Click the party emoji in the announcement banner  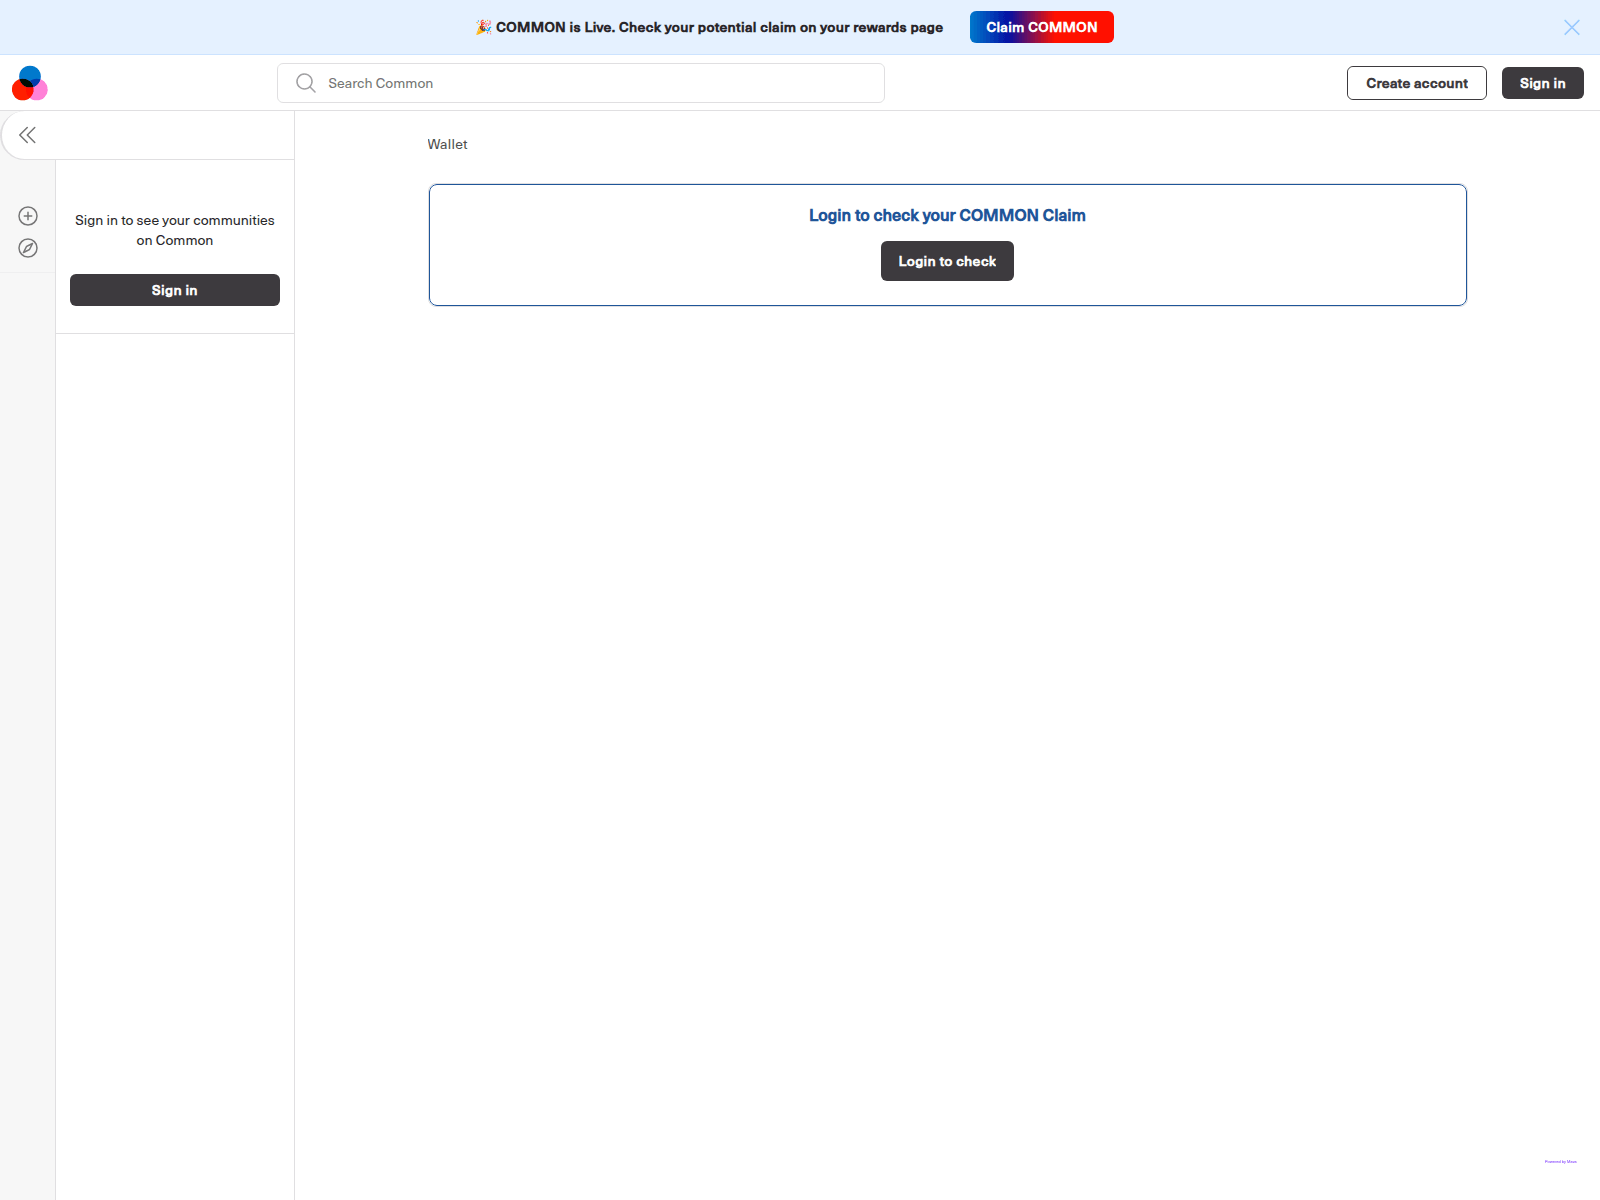[x=483, y=27]
